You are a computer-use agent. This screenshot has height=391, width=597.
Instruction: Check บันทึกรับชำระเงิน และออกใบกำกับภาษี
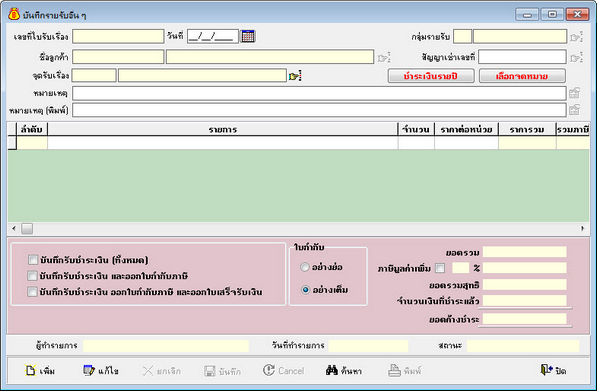tap(33, 276)
